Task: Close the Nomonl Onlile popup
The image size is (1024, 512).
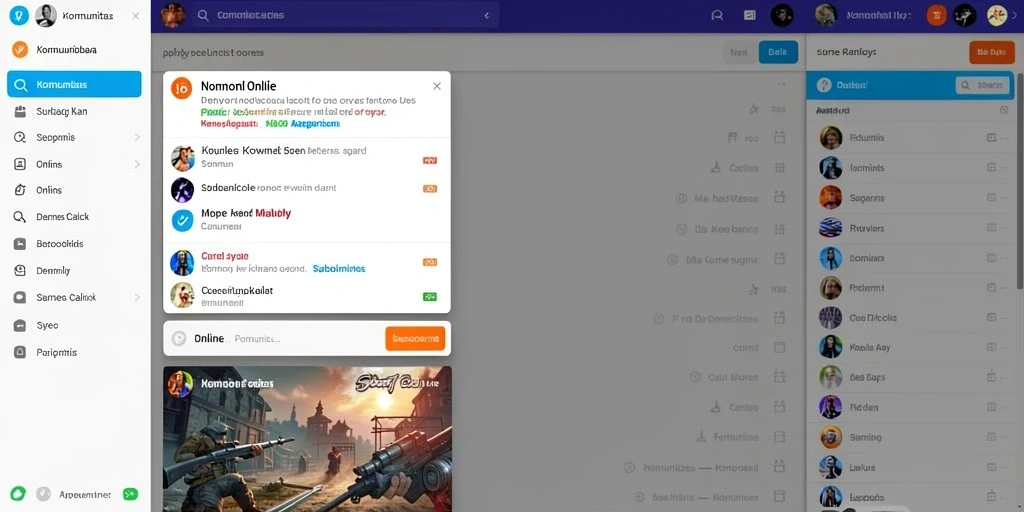Action: pyautogui.click(x=437, y=86)
